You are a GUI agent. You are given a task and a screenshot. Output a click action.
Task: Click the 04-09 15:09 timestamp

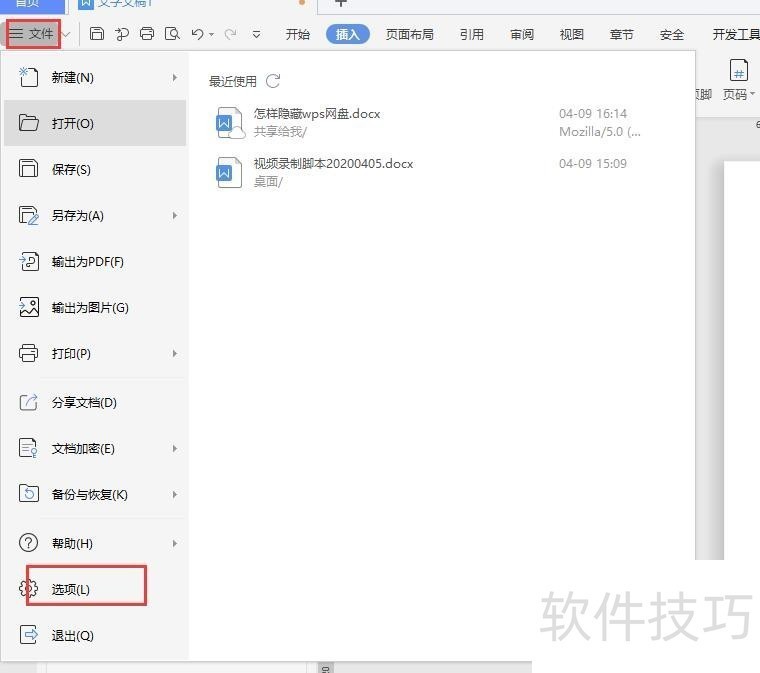[593, 163]
